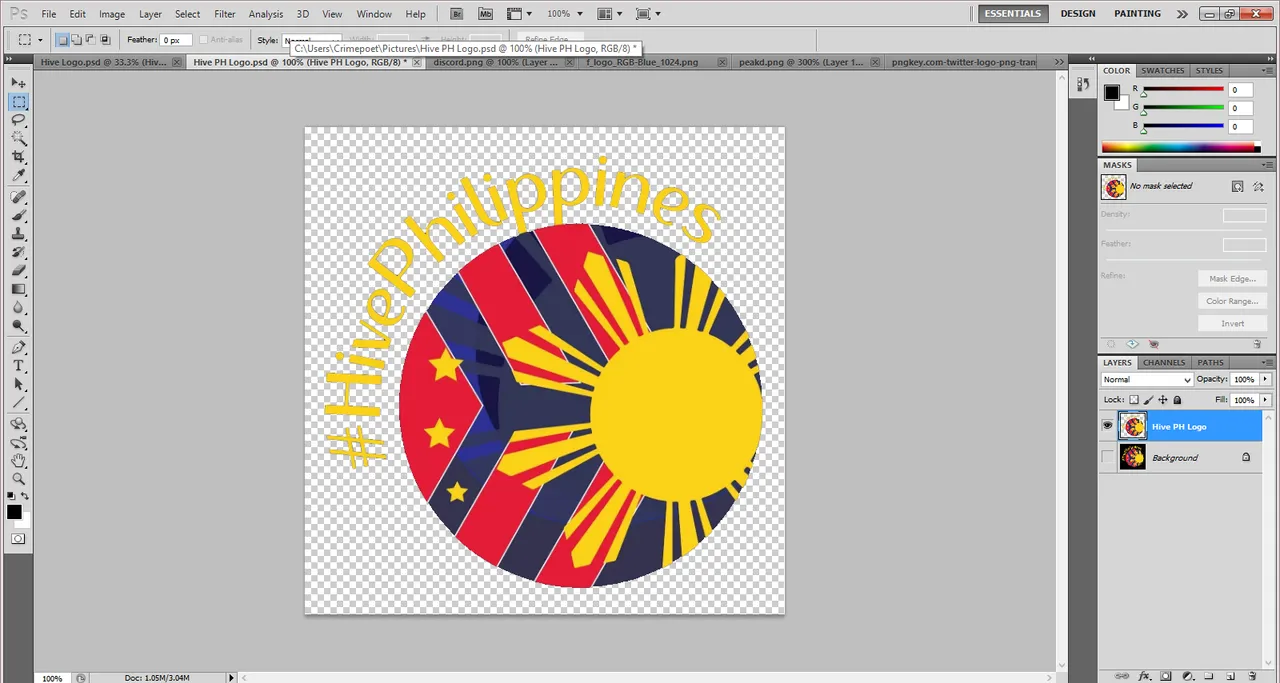Viewport: 1280px width, 683px height.
Task: Open the tool preset picker arrow
Action: point(41,40)
